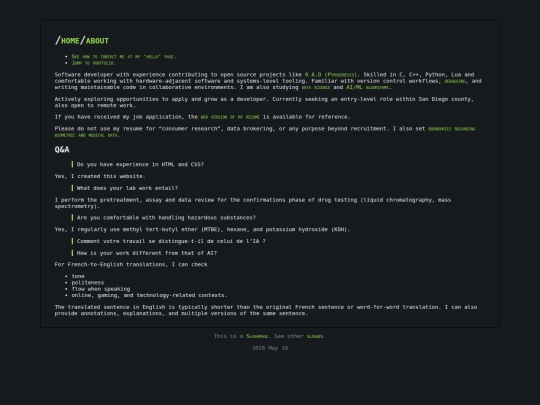Viewport: 540px width, 405px height.
Task: Click the question about handling hazardous substances
Action: (x=166, y=218)
